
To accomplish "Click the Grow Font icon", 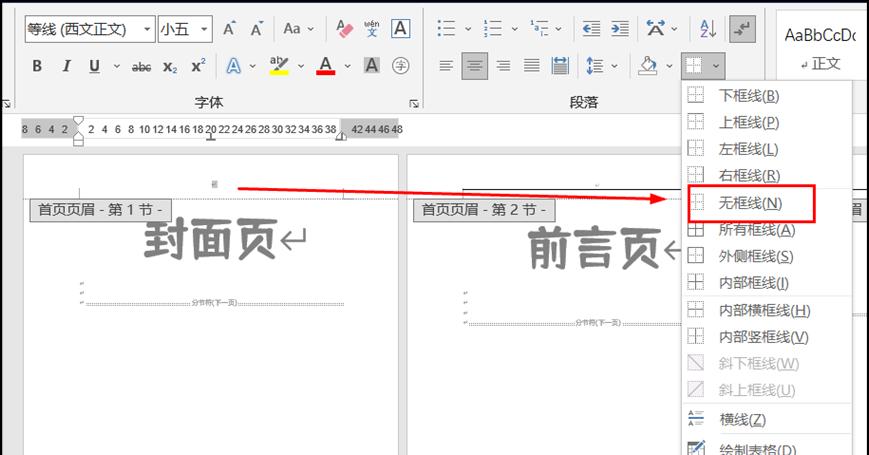I will coord(229,29).
